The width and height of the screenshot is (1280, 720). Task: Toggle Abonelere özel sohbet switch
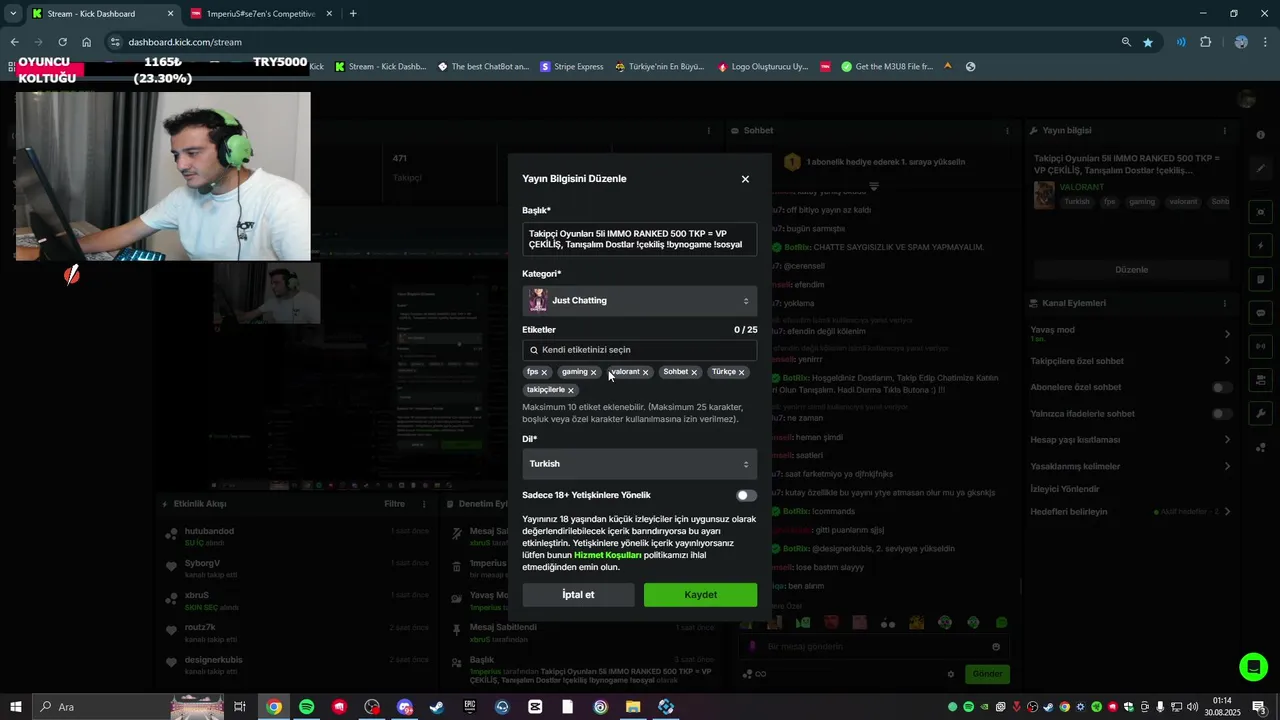1222,387
